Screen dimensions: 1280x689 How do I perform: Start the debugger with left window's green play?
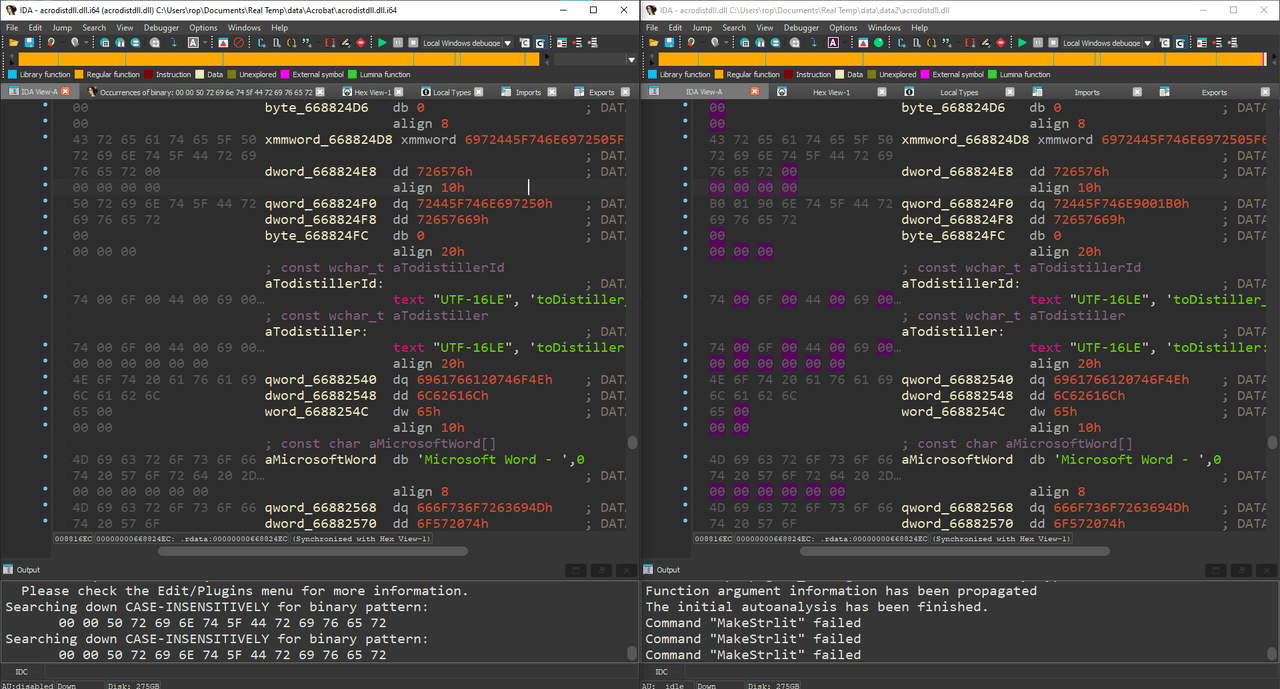pyautogui.click(x=382, y=43)
